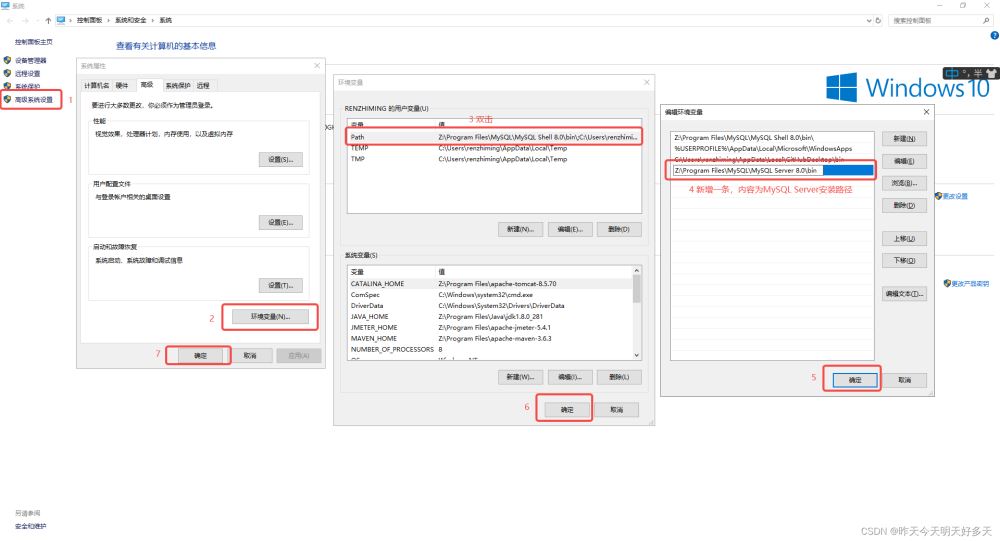Select 控制面板 breadcrumb
The height and width of the screenshot is (541, 1000).
(x=89, y=20)
